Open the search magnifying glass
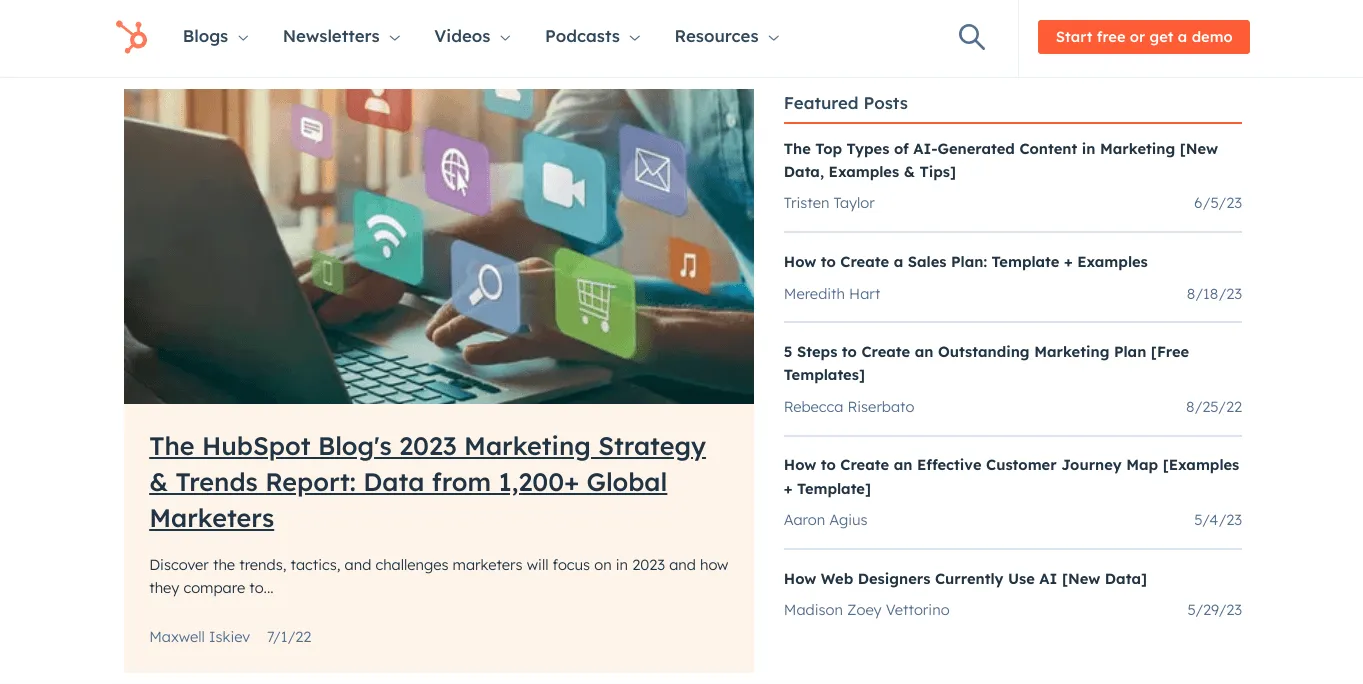 click(x=971, y=36)
